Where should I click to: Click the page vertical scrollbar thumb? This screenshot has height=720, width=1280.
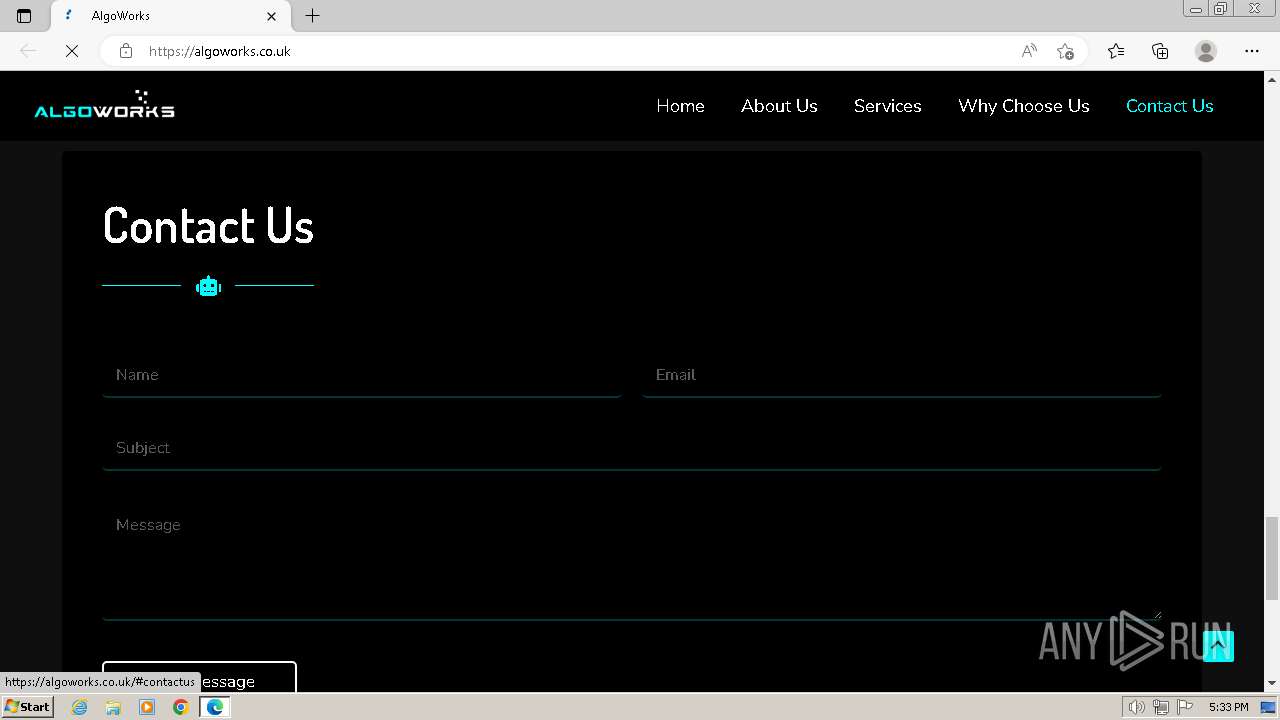[1271, 558]
